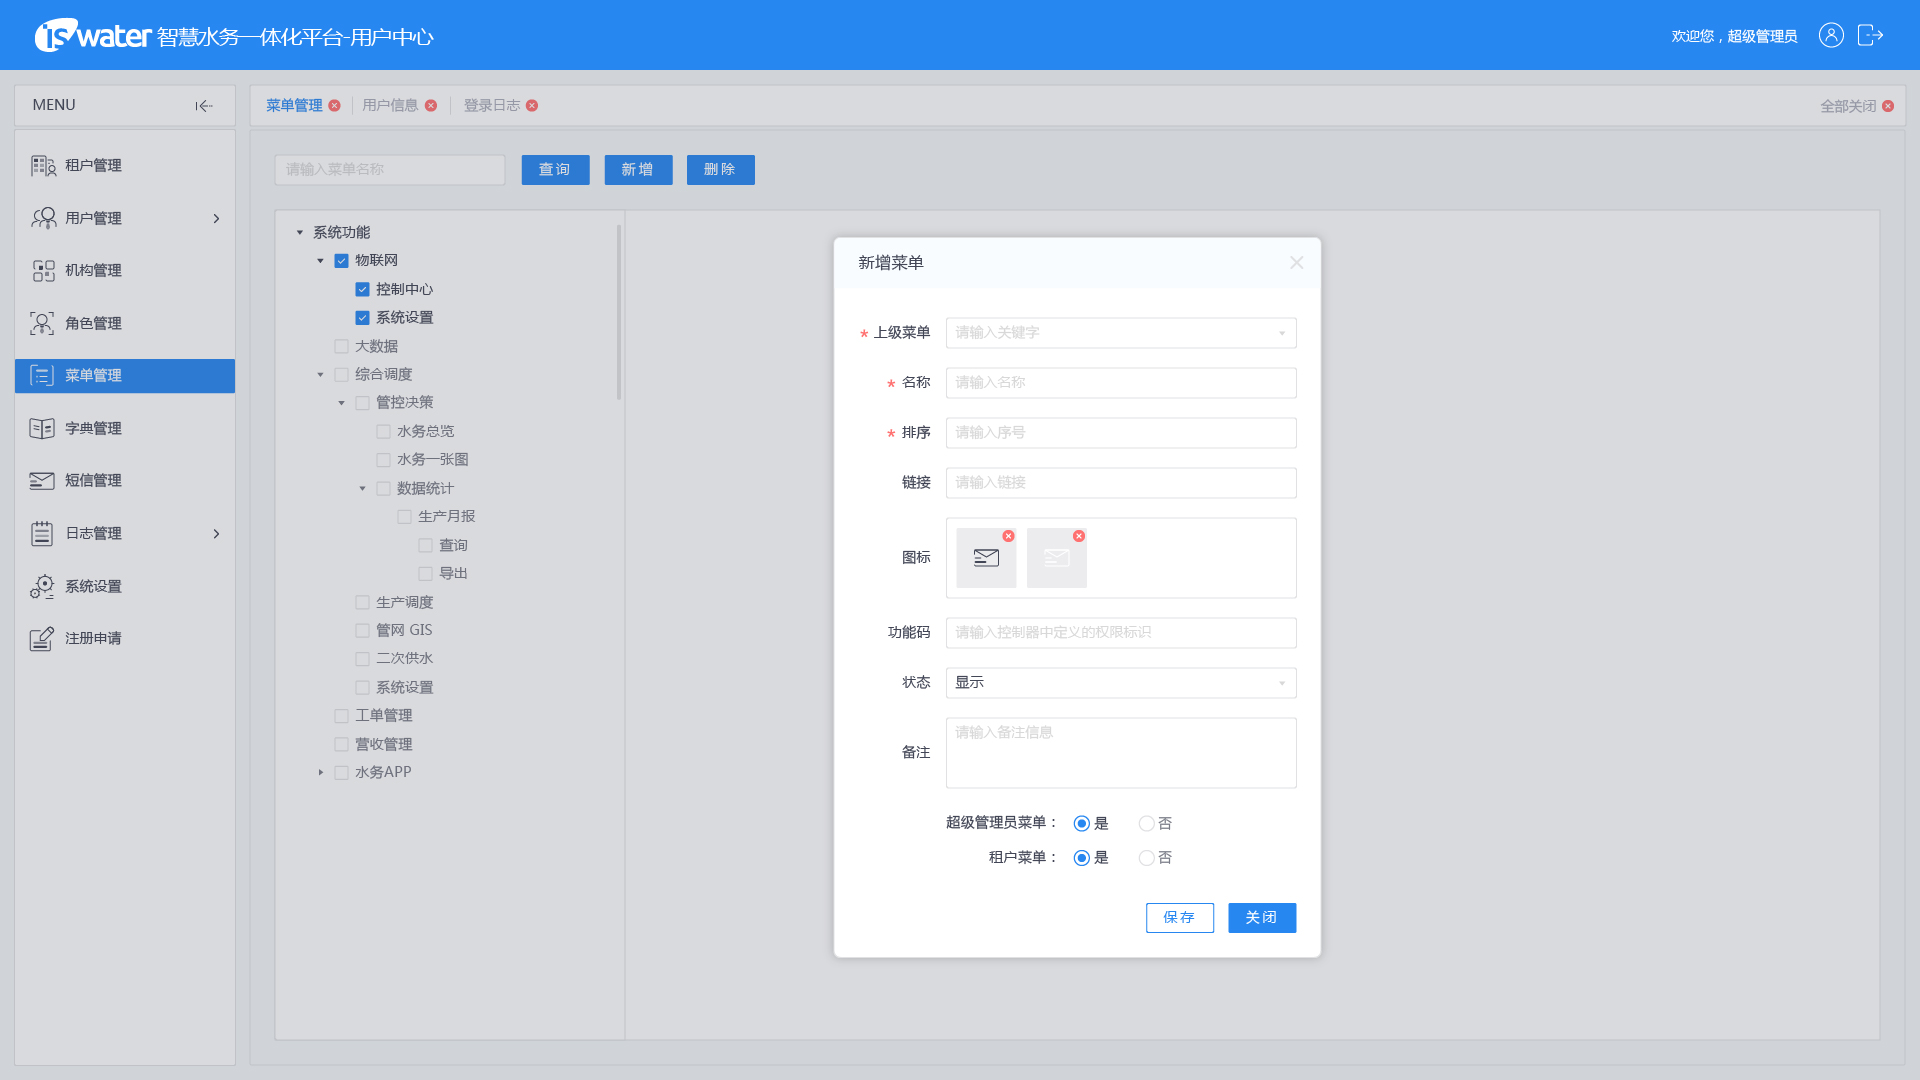The height and width of the screenshot is (1080, 1920).
Task: Remove the first dark envelope icon thumbnail
Action: point(1008,536)
